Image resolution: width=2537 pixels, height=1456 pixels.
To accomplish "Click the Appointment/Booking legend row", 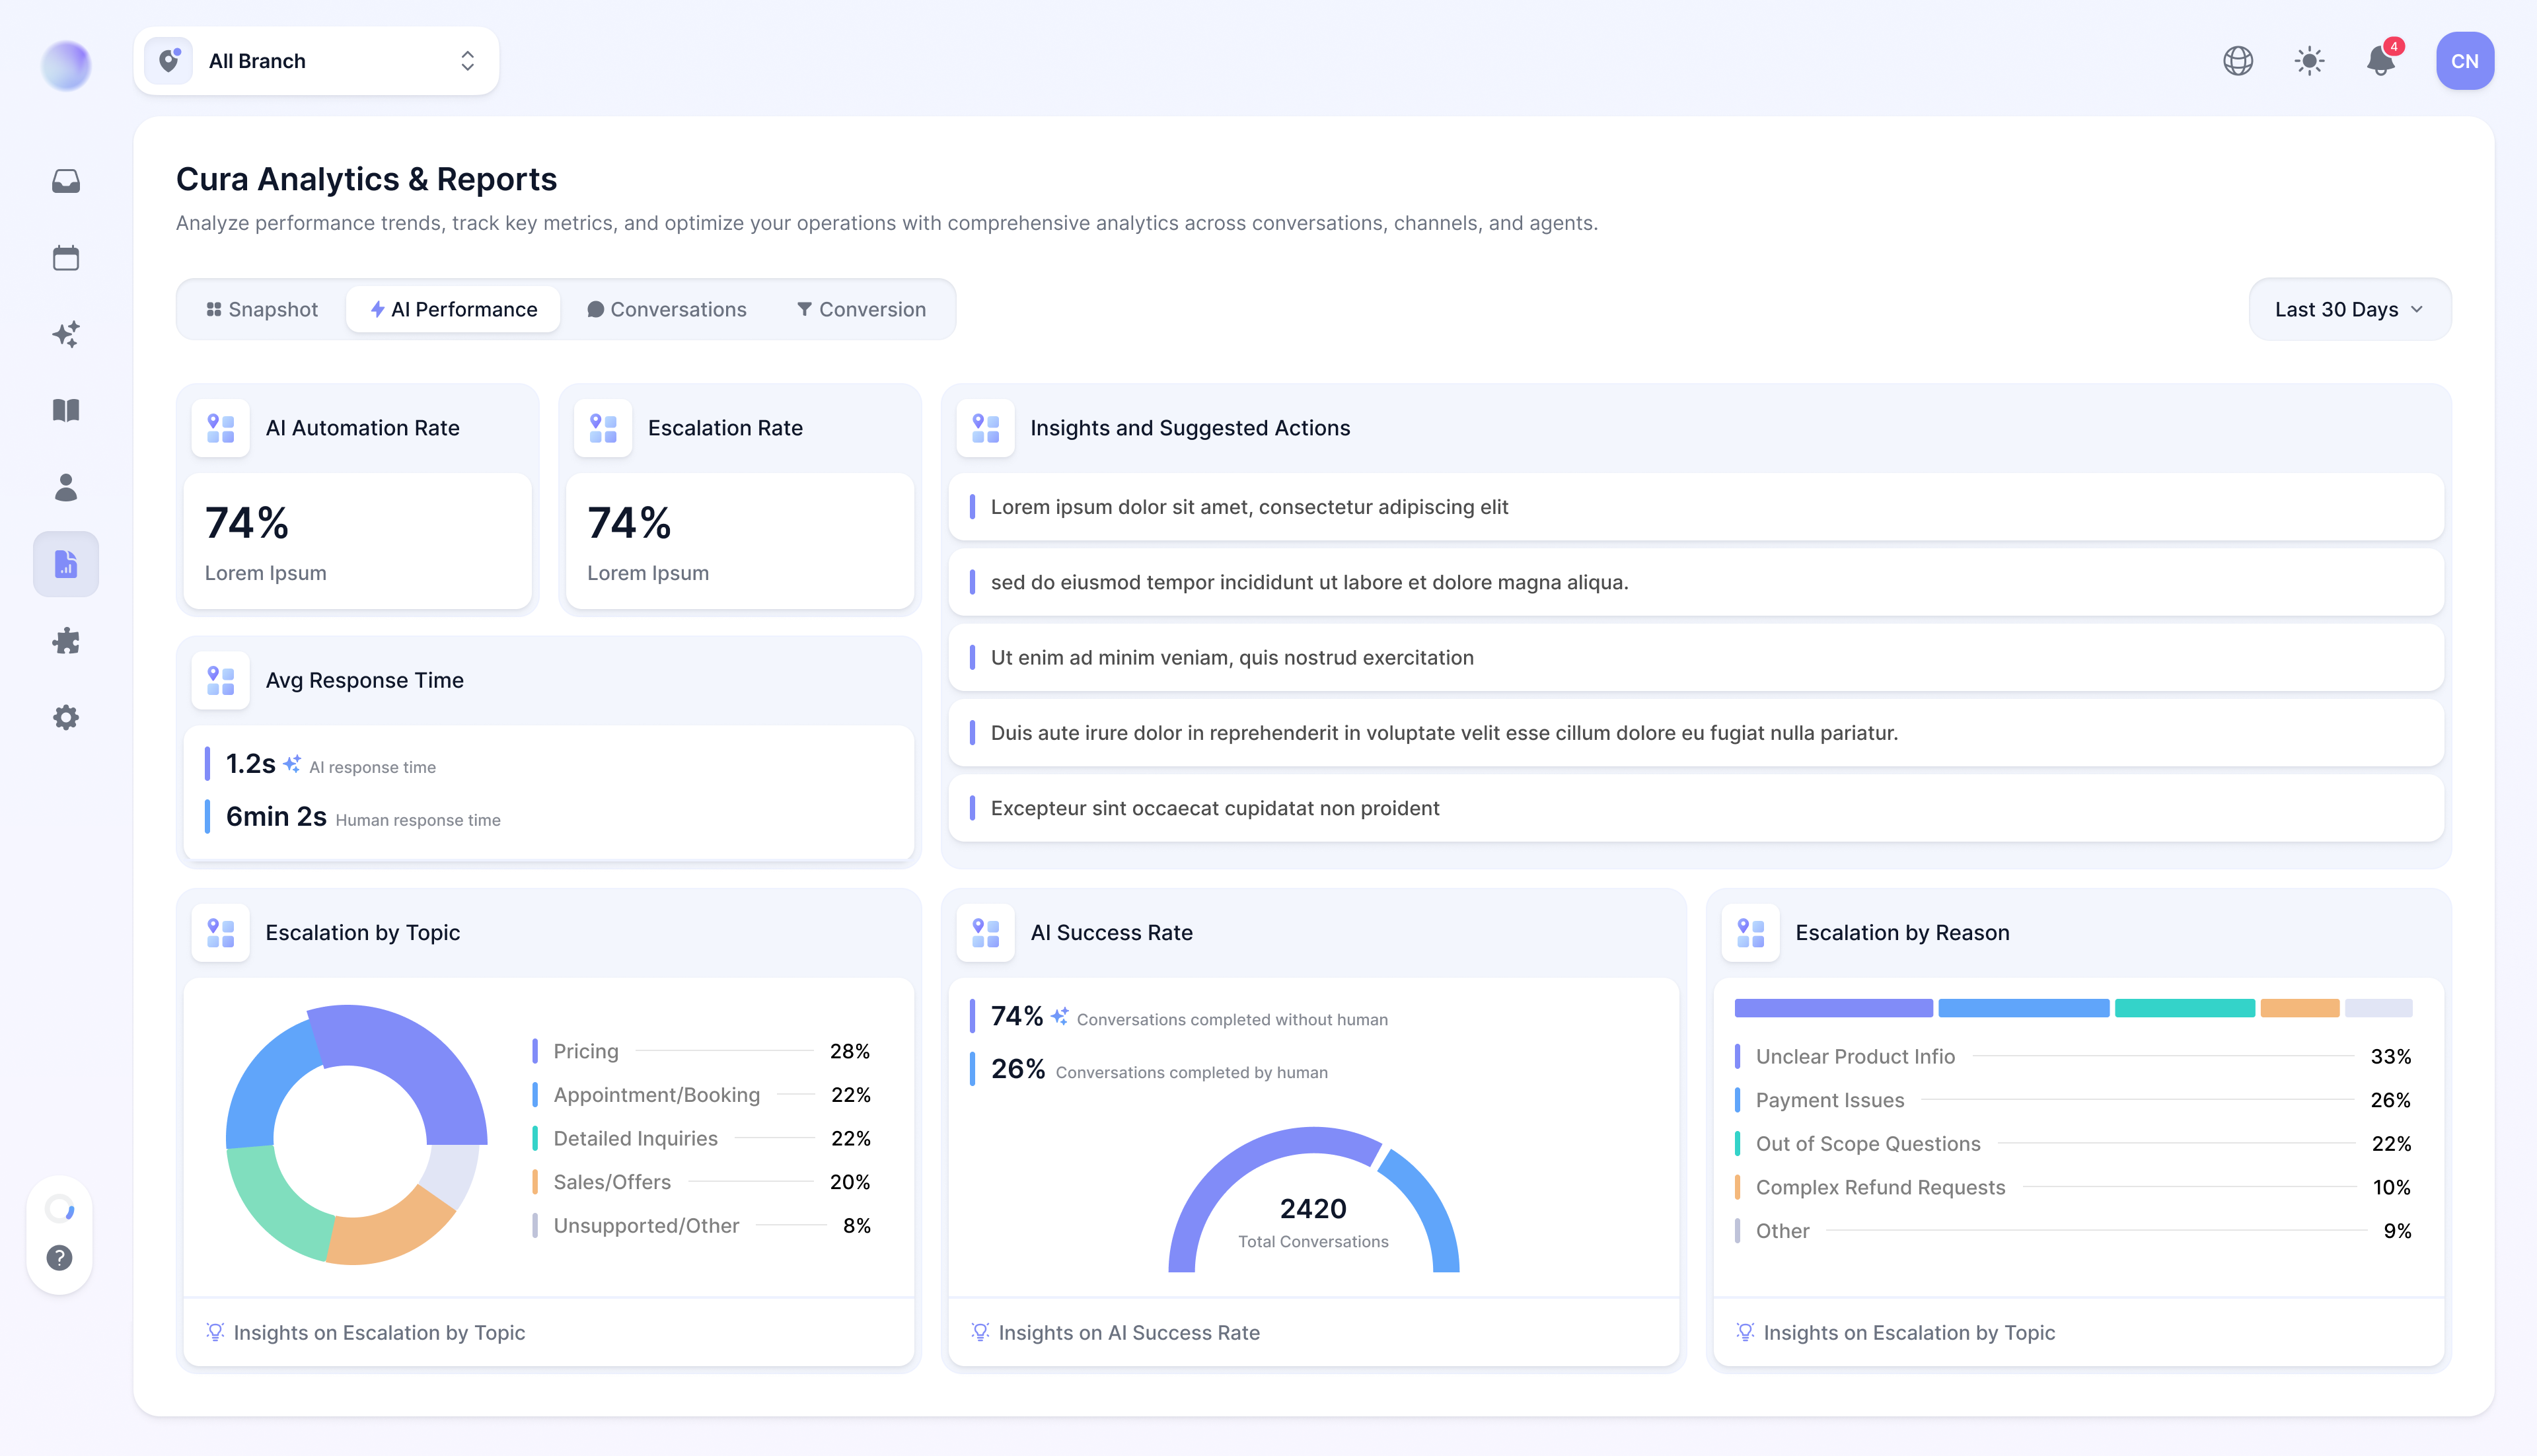I will point(701,1095).
